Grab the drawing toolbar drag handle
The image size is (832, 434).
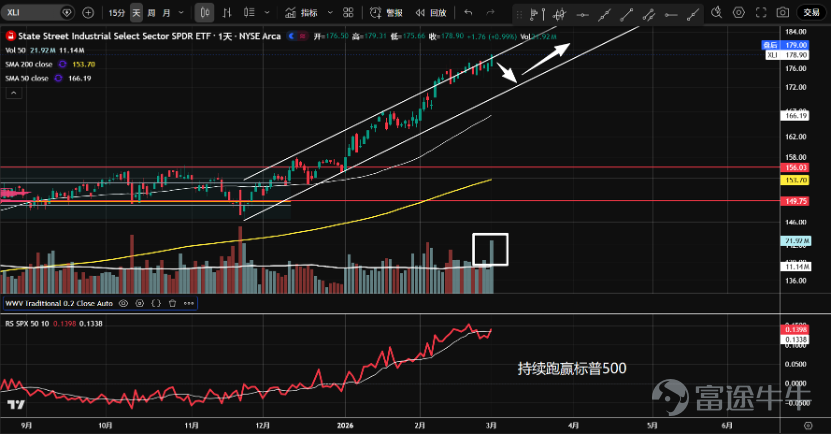[x=519, y=15]
